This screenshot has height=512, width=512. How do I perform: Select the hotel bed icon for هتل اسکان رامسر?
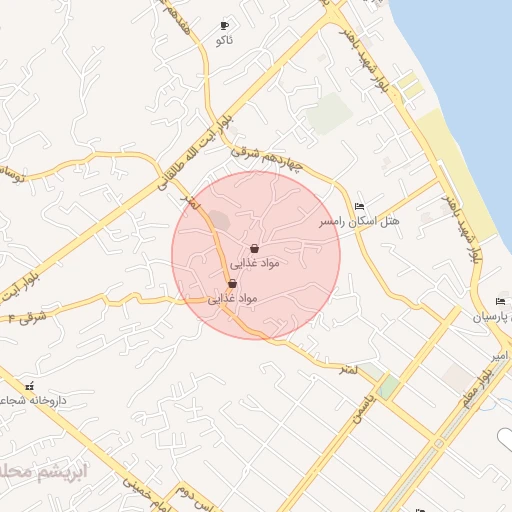359,206
